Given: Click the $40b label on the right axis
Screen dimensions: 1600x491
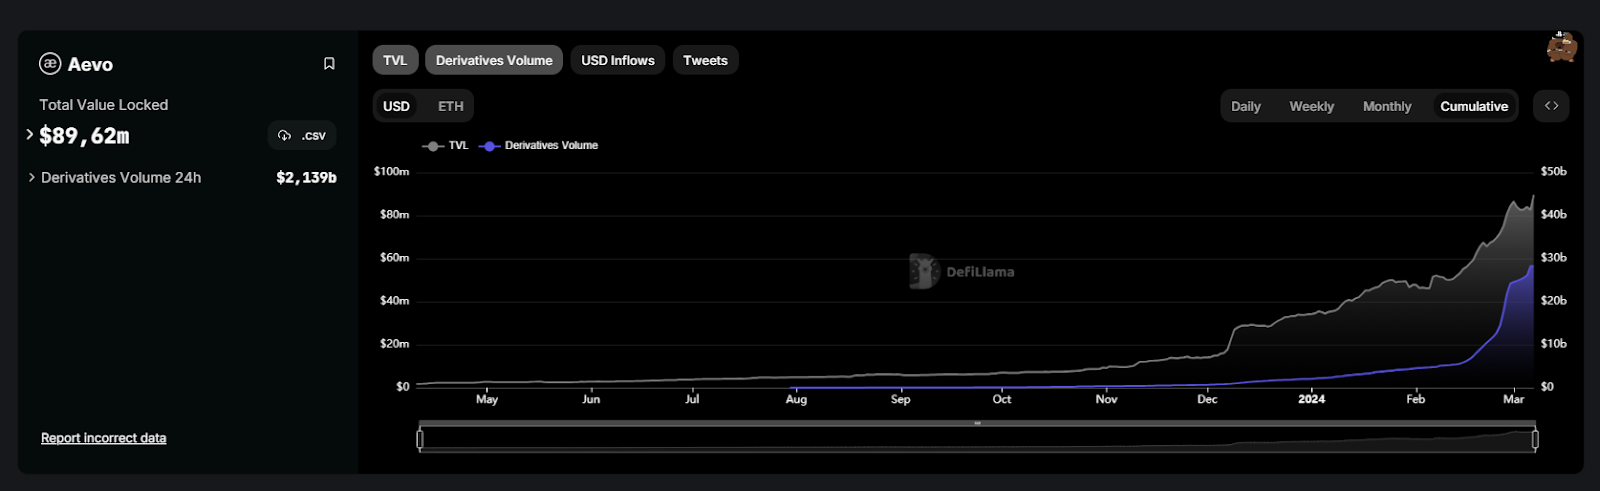Looking at the screenshot, I should 1554,215.
